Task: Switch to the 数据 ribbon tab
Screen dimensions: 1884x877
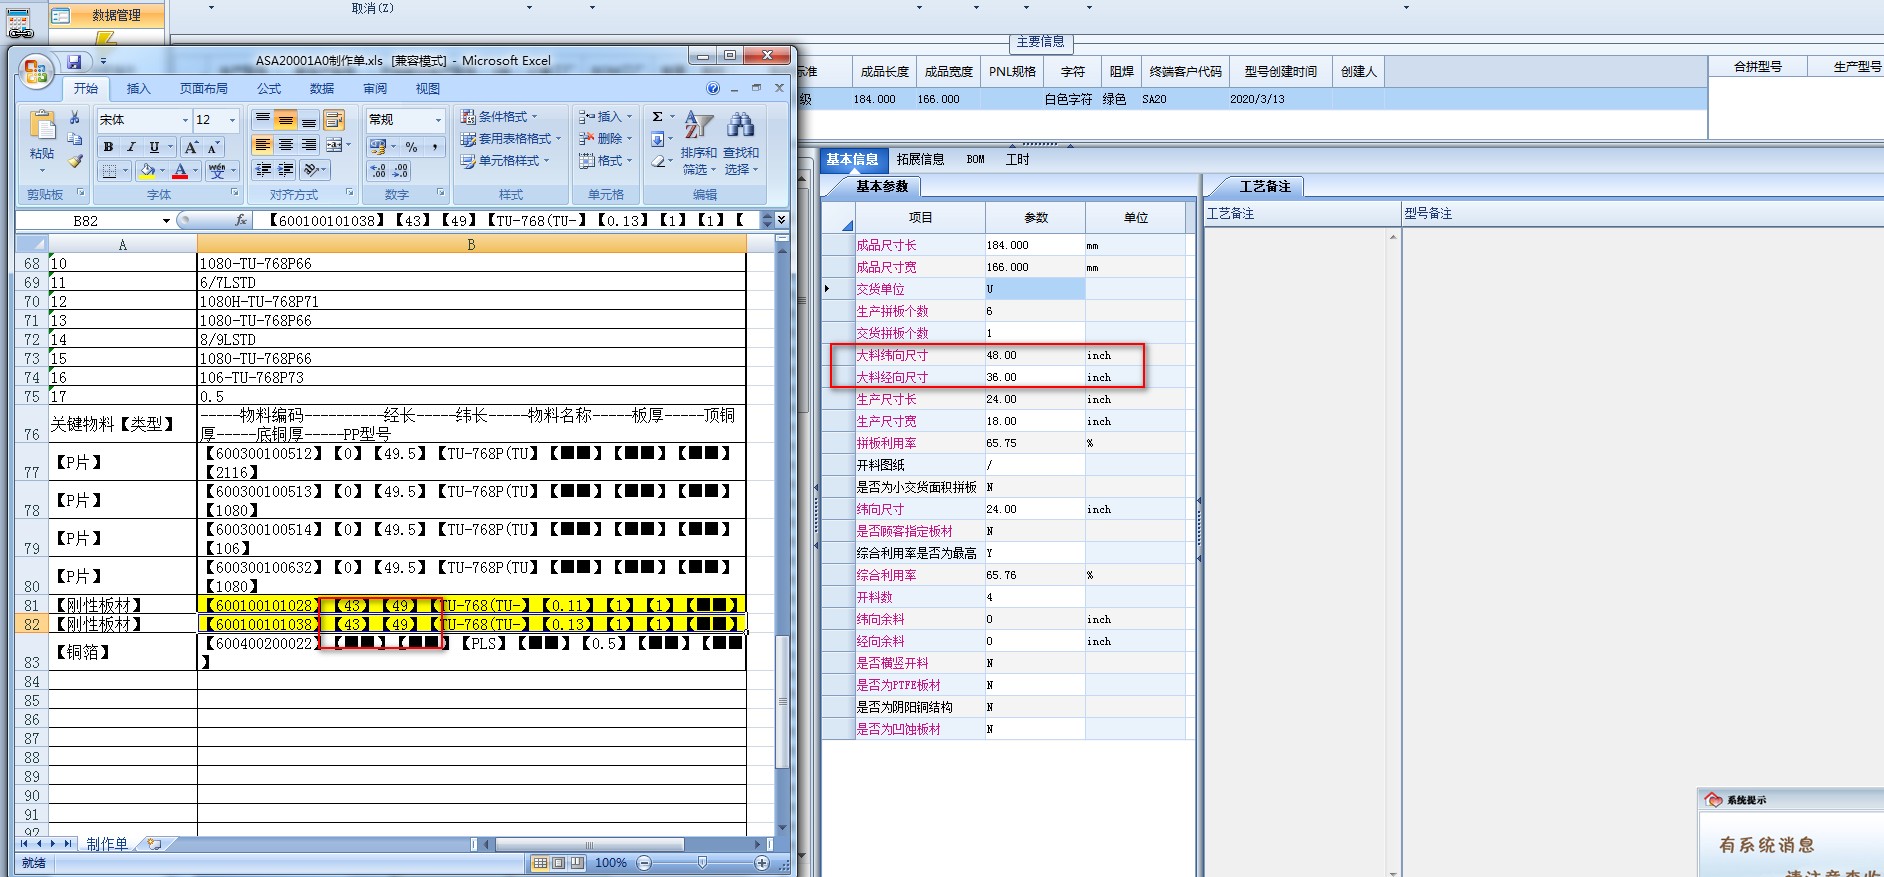Action: pyautogui.click(x=322, y=89)
